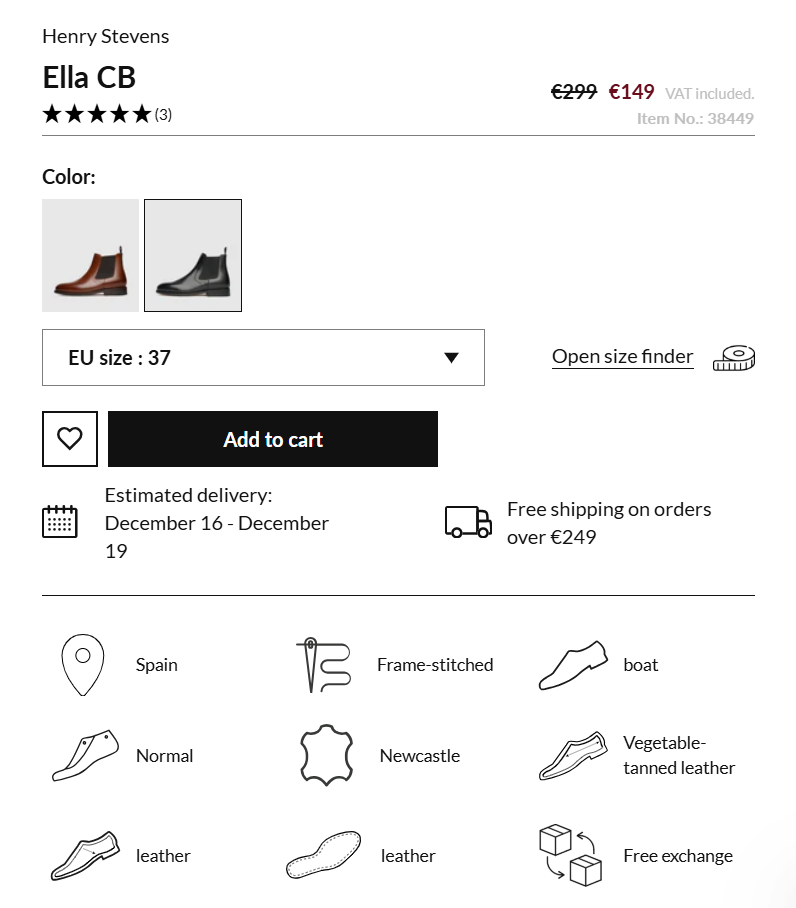Click the Spain location pin icon

[x=81, y=663]
